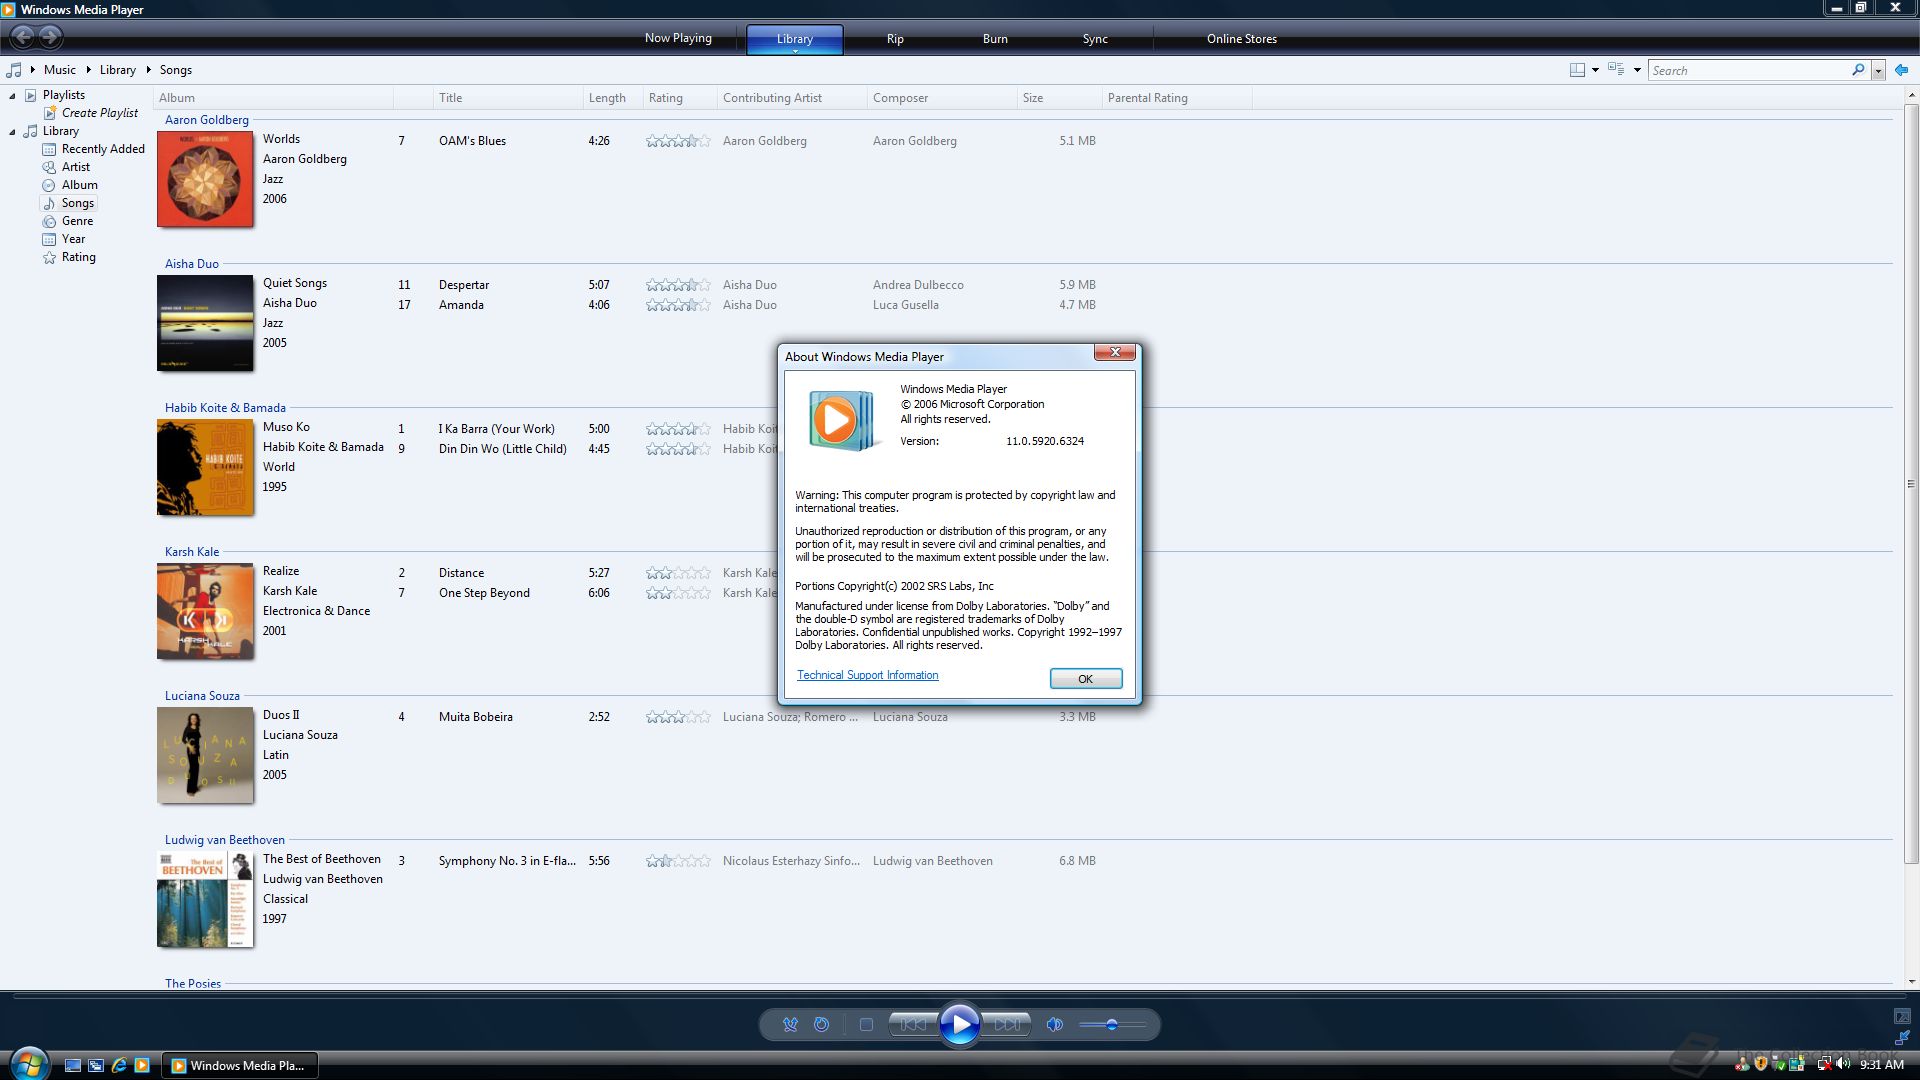1920x1080 pixels.
Task: Open the search box dropdown arrow
Action: [x=1878, y=70]
